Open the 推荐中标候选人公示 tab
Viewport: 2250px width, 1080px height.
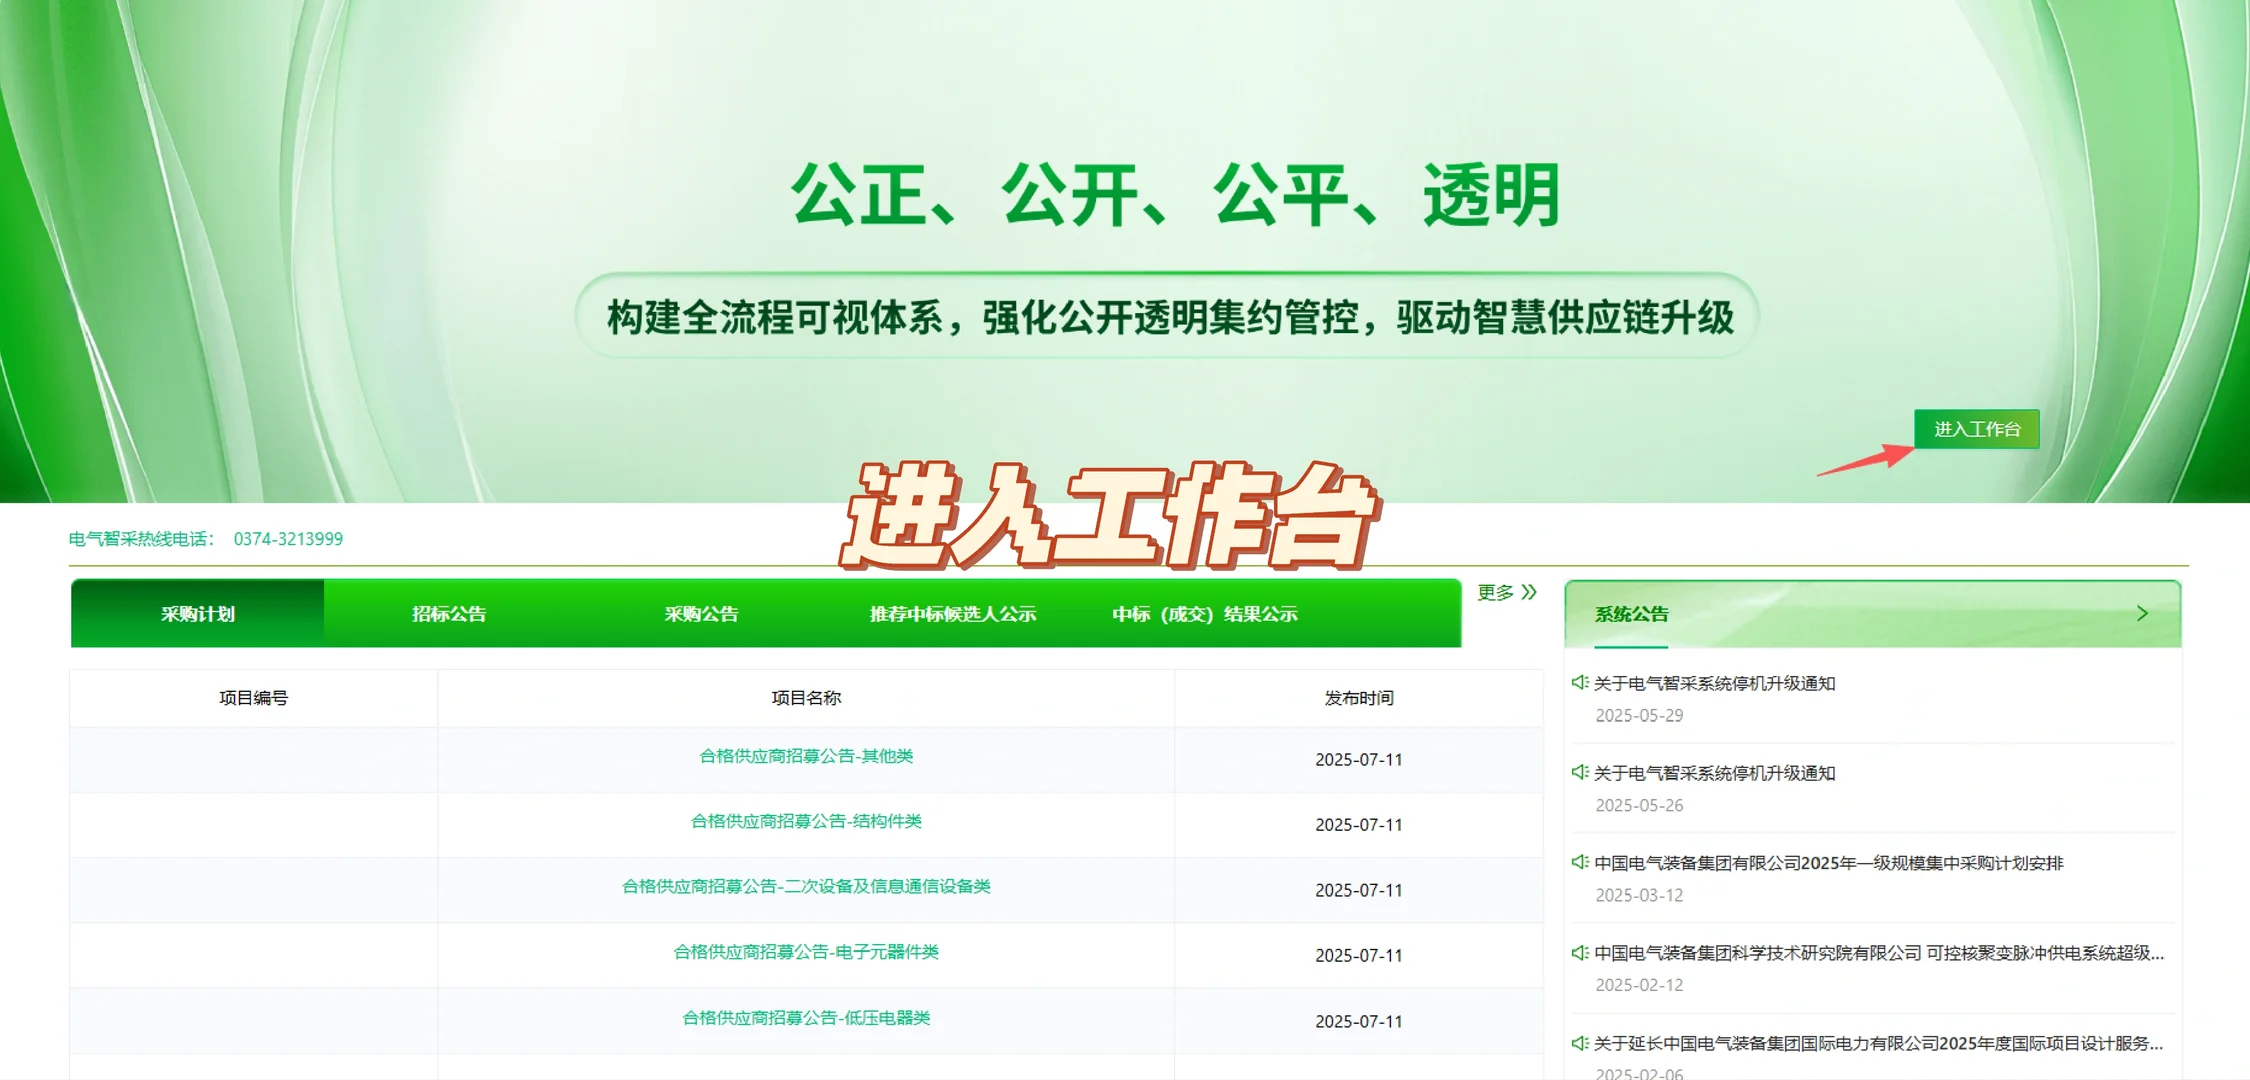pos(952,613)
